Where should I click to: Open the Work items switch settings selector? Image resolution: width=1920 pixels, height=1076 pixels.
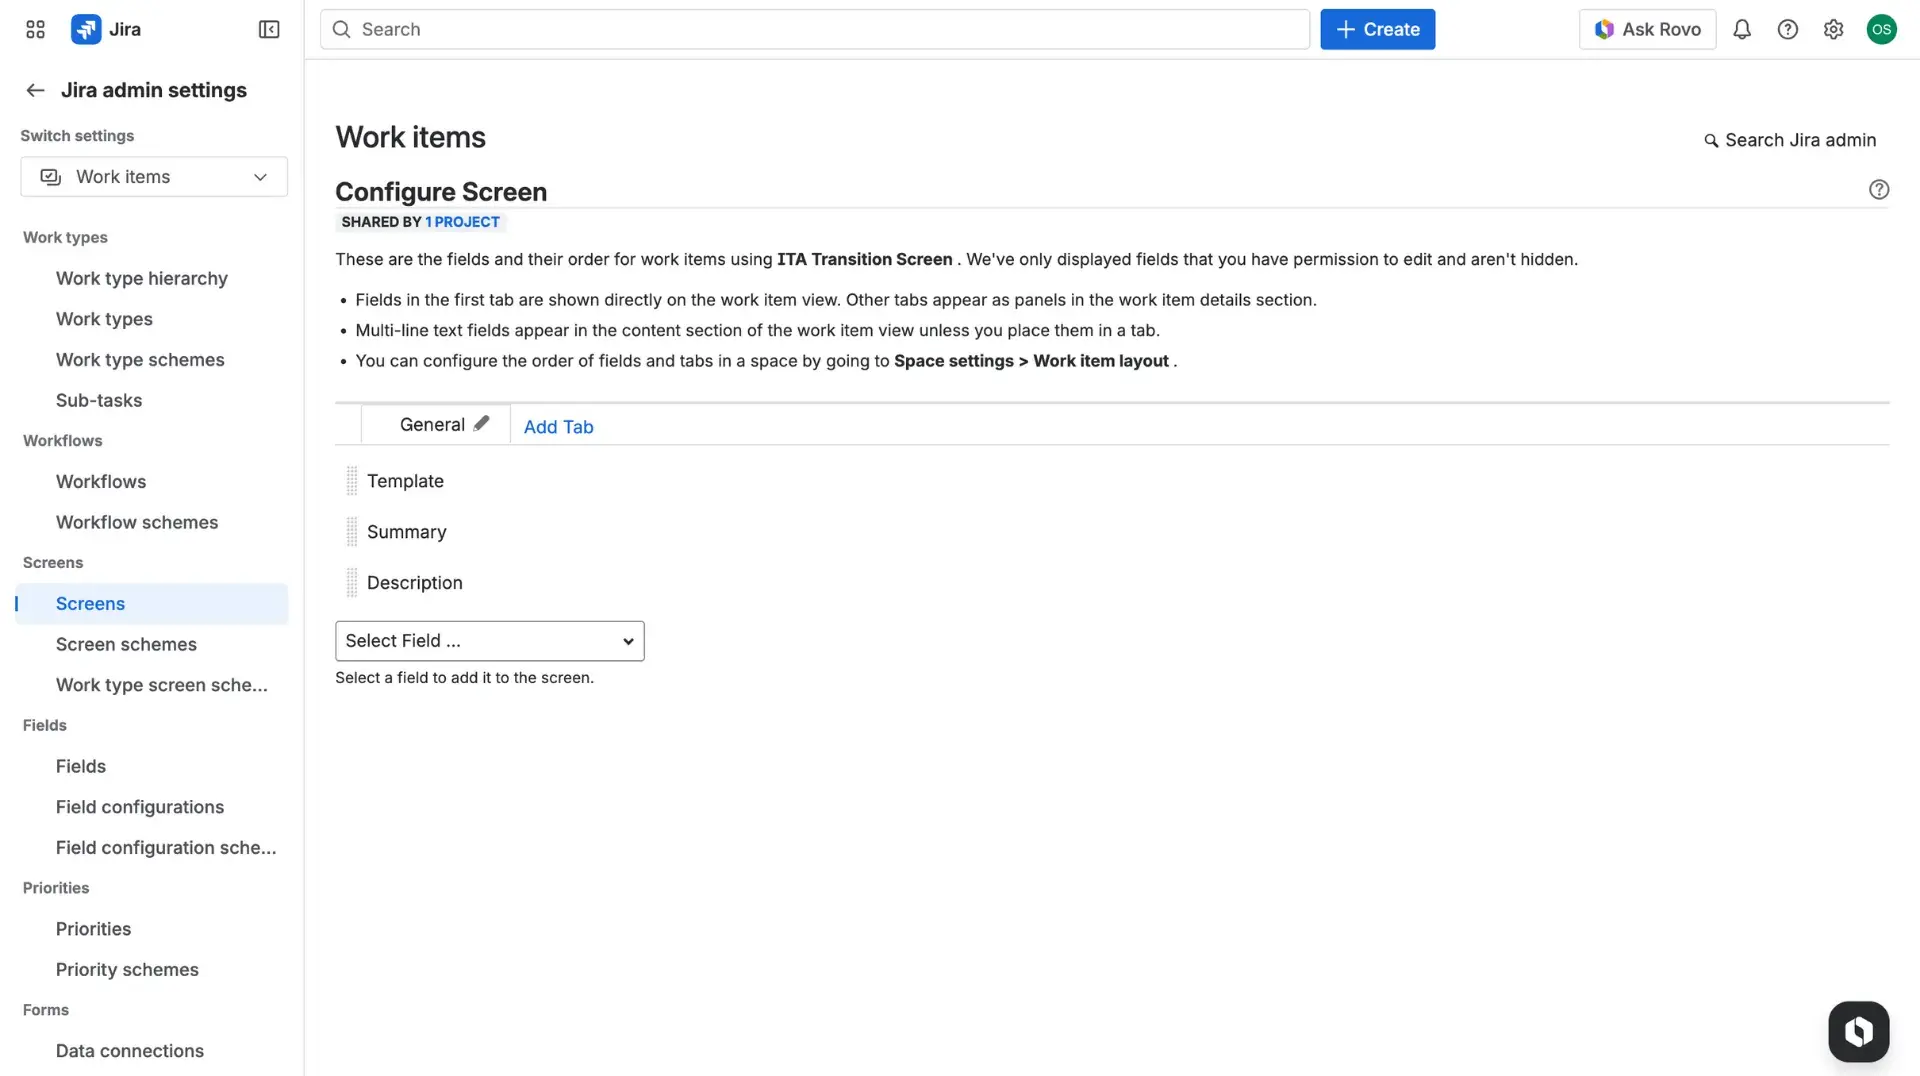pyautogui.click(x=153, y=176)
